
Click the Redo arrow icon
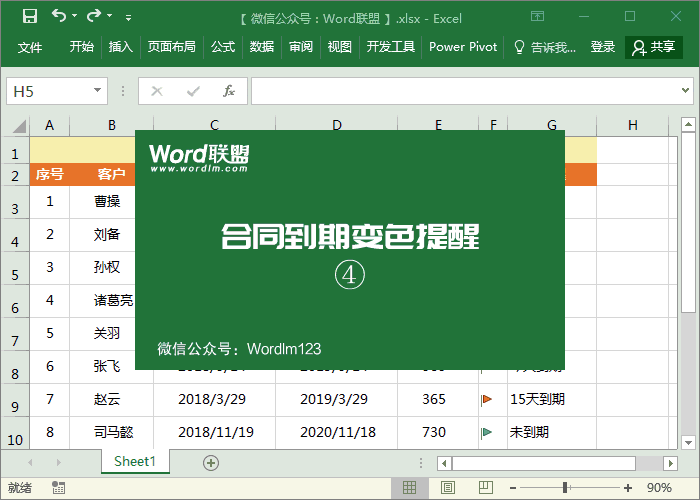[x=94, y=16]
